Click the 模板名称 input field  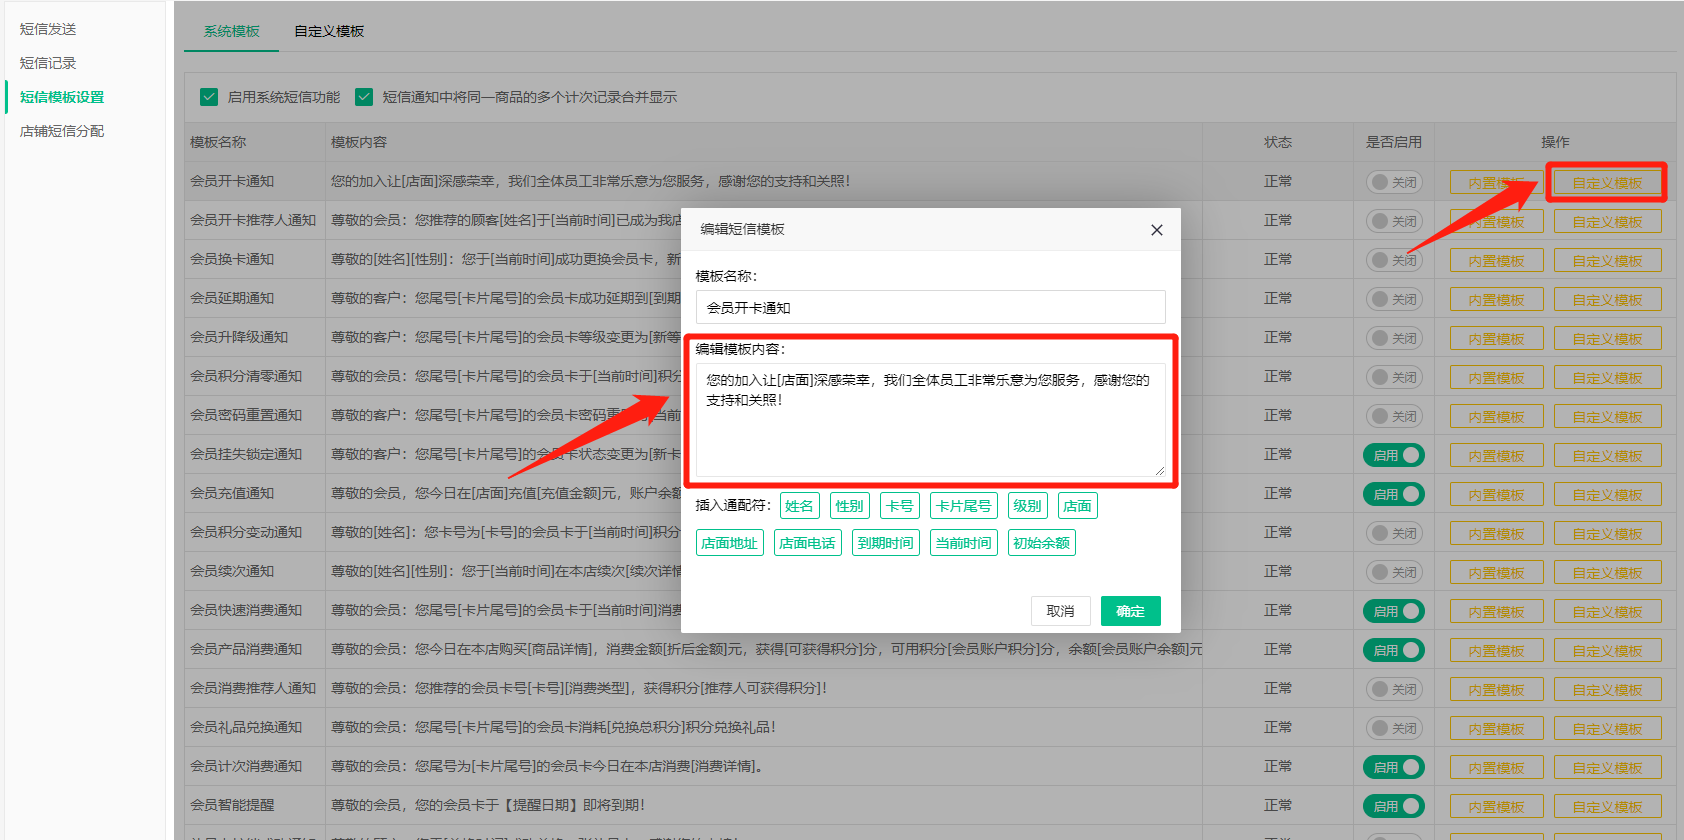click(x=930, y=308)
